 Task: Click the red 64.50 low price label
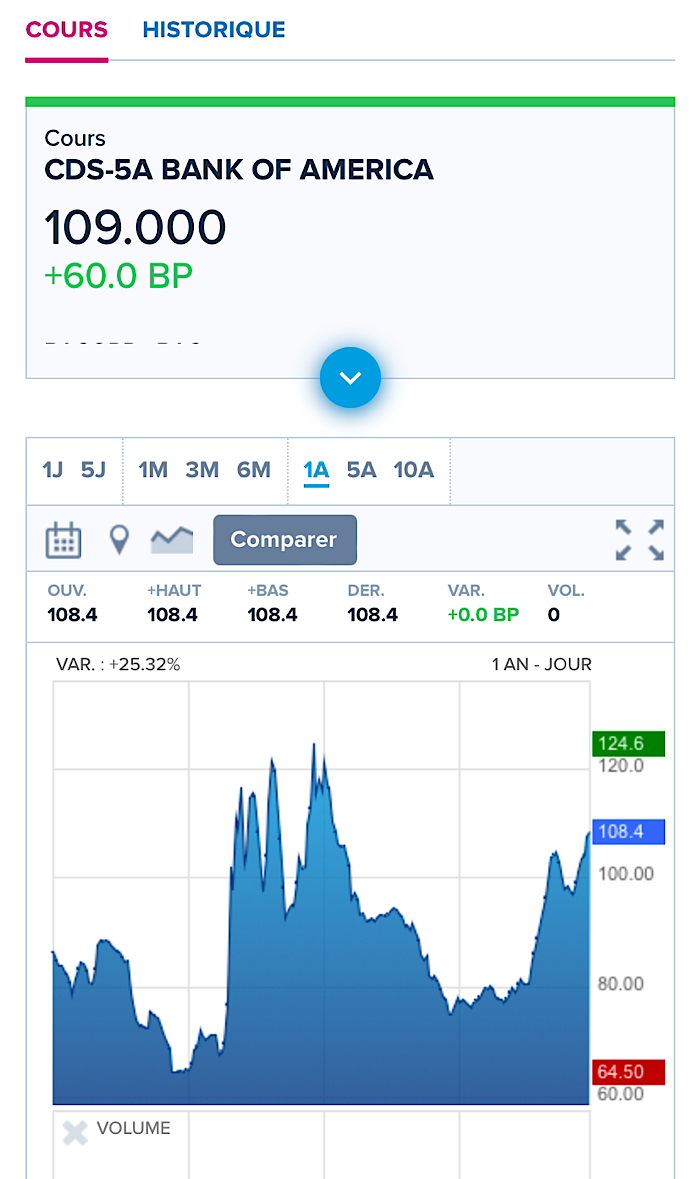(x=628, y=1072)
